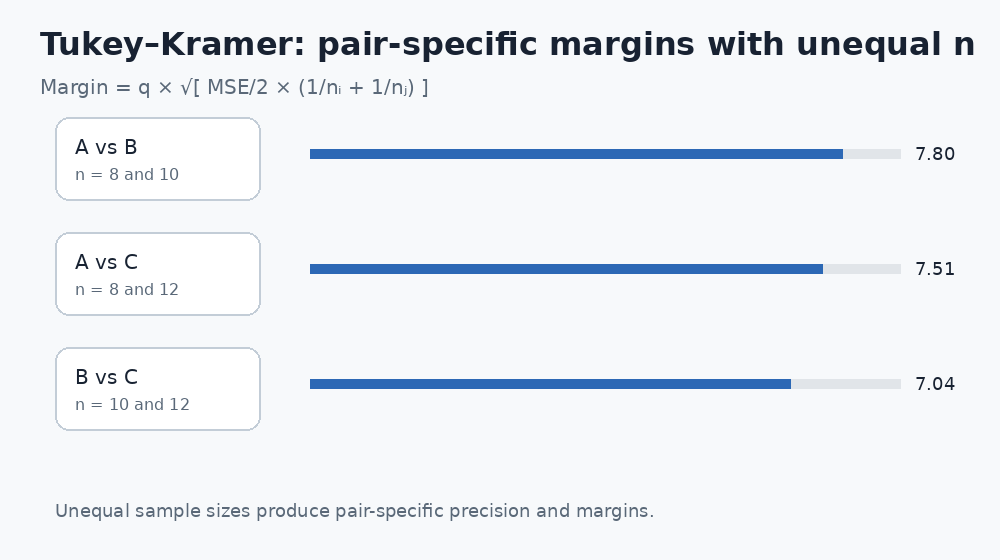
Task: Click the 7.04 margin value
Action: click(935, 384)
